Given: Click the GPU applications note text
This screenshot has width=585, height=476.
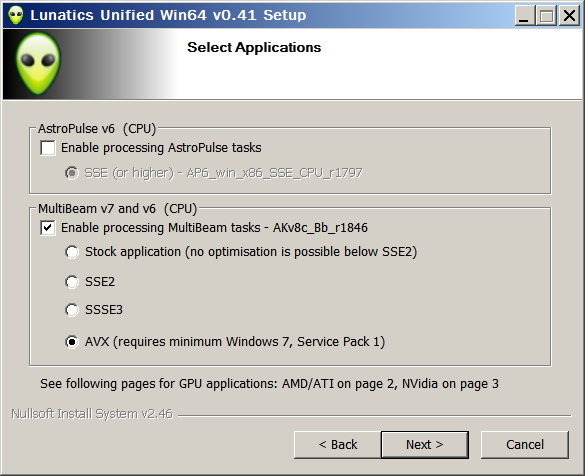Looking at the screenshot, I should tap(269, 383).
